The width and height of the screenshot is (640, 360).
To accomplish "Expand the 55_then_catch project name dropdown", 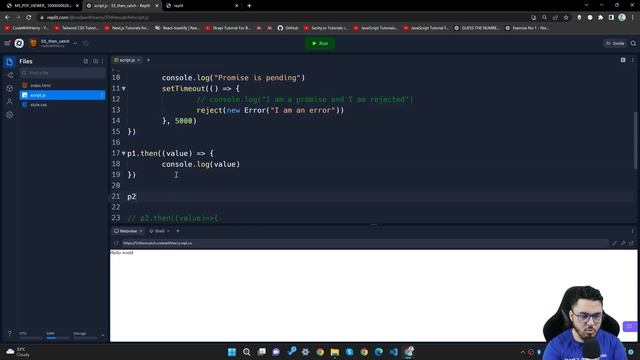I will [x=75, y=43].
